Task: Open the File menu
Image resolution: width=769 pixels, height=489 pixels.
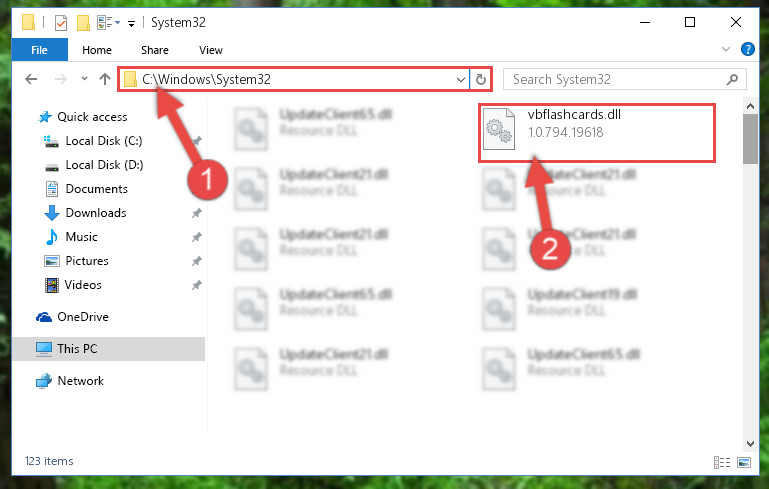Action: coord(39,50)
